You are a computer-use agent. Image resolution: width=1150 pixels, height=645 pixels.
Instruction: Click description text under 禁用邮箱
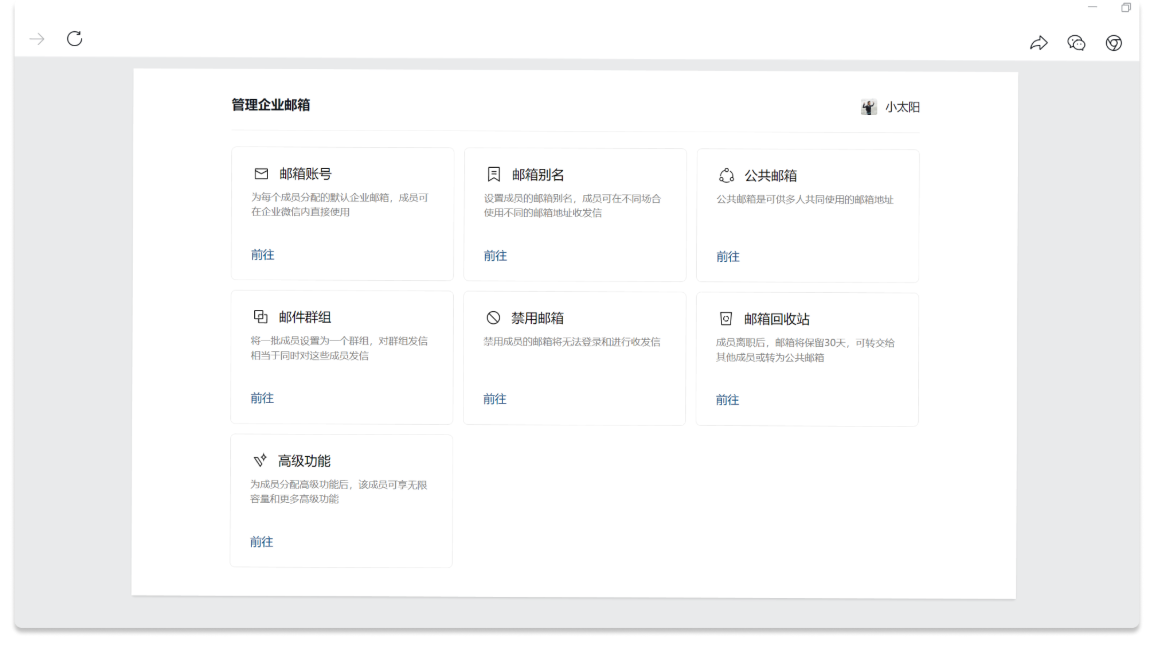point(571,342)
